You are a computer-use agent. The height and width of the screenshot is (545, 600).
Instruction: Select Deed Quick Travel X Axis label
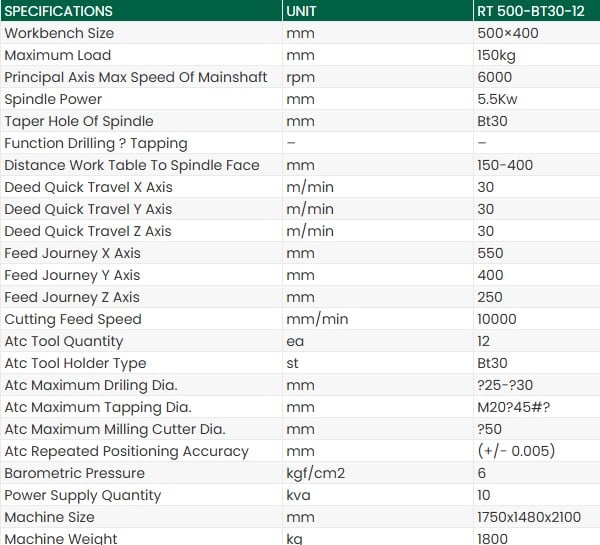88,188
